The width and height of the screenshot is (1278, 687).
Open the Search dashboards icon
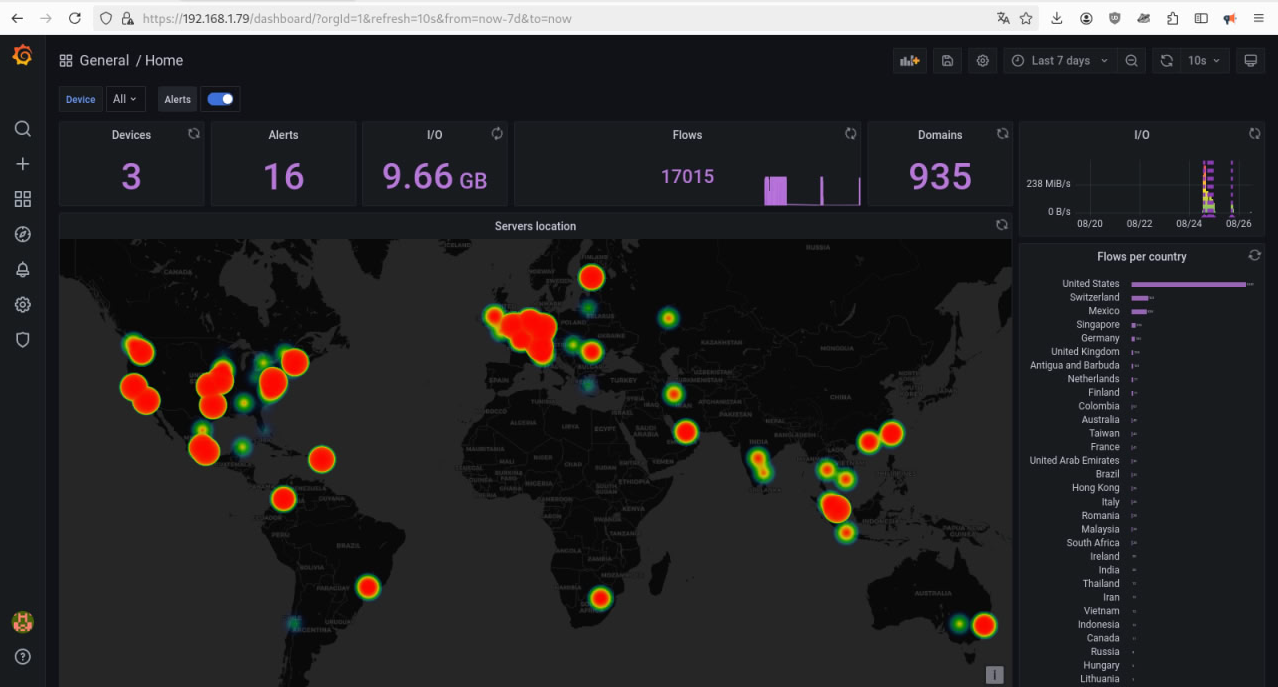pos(22,129)
